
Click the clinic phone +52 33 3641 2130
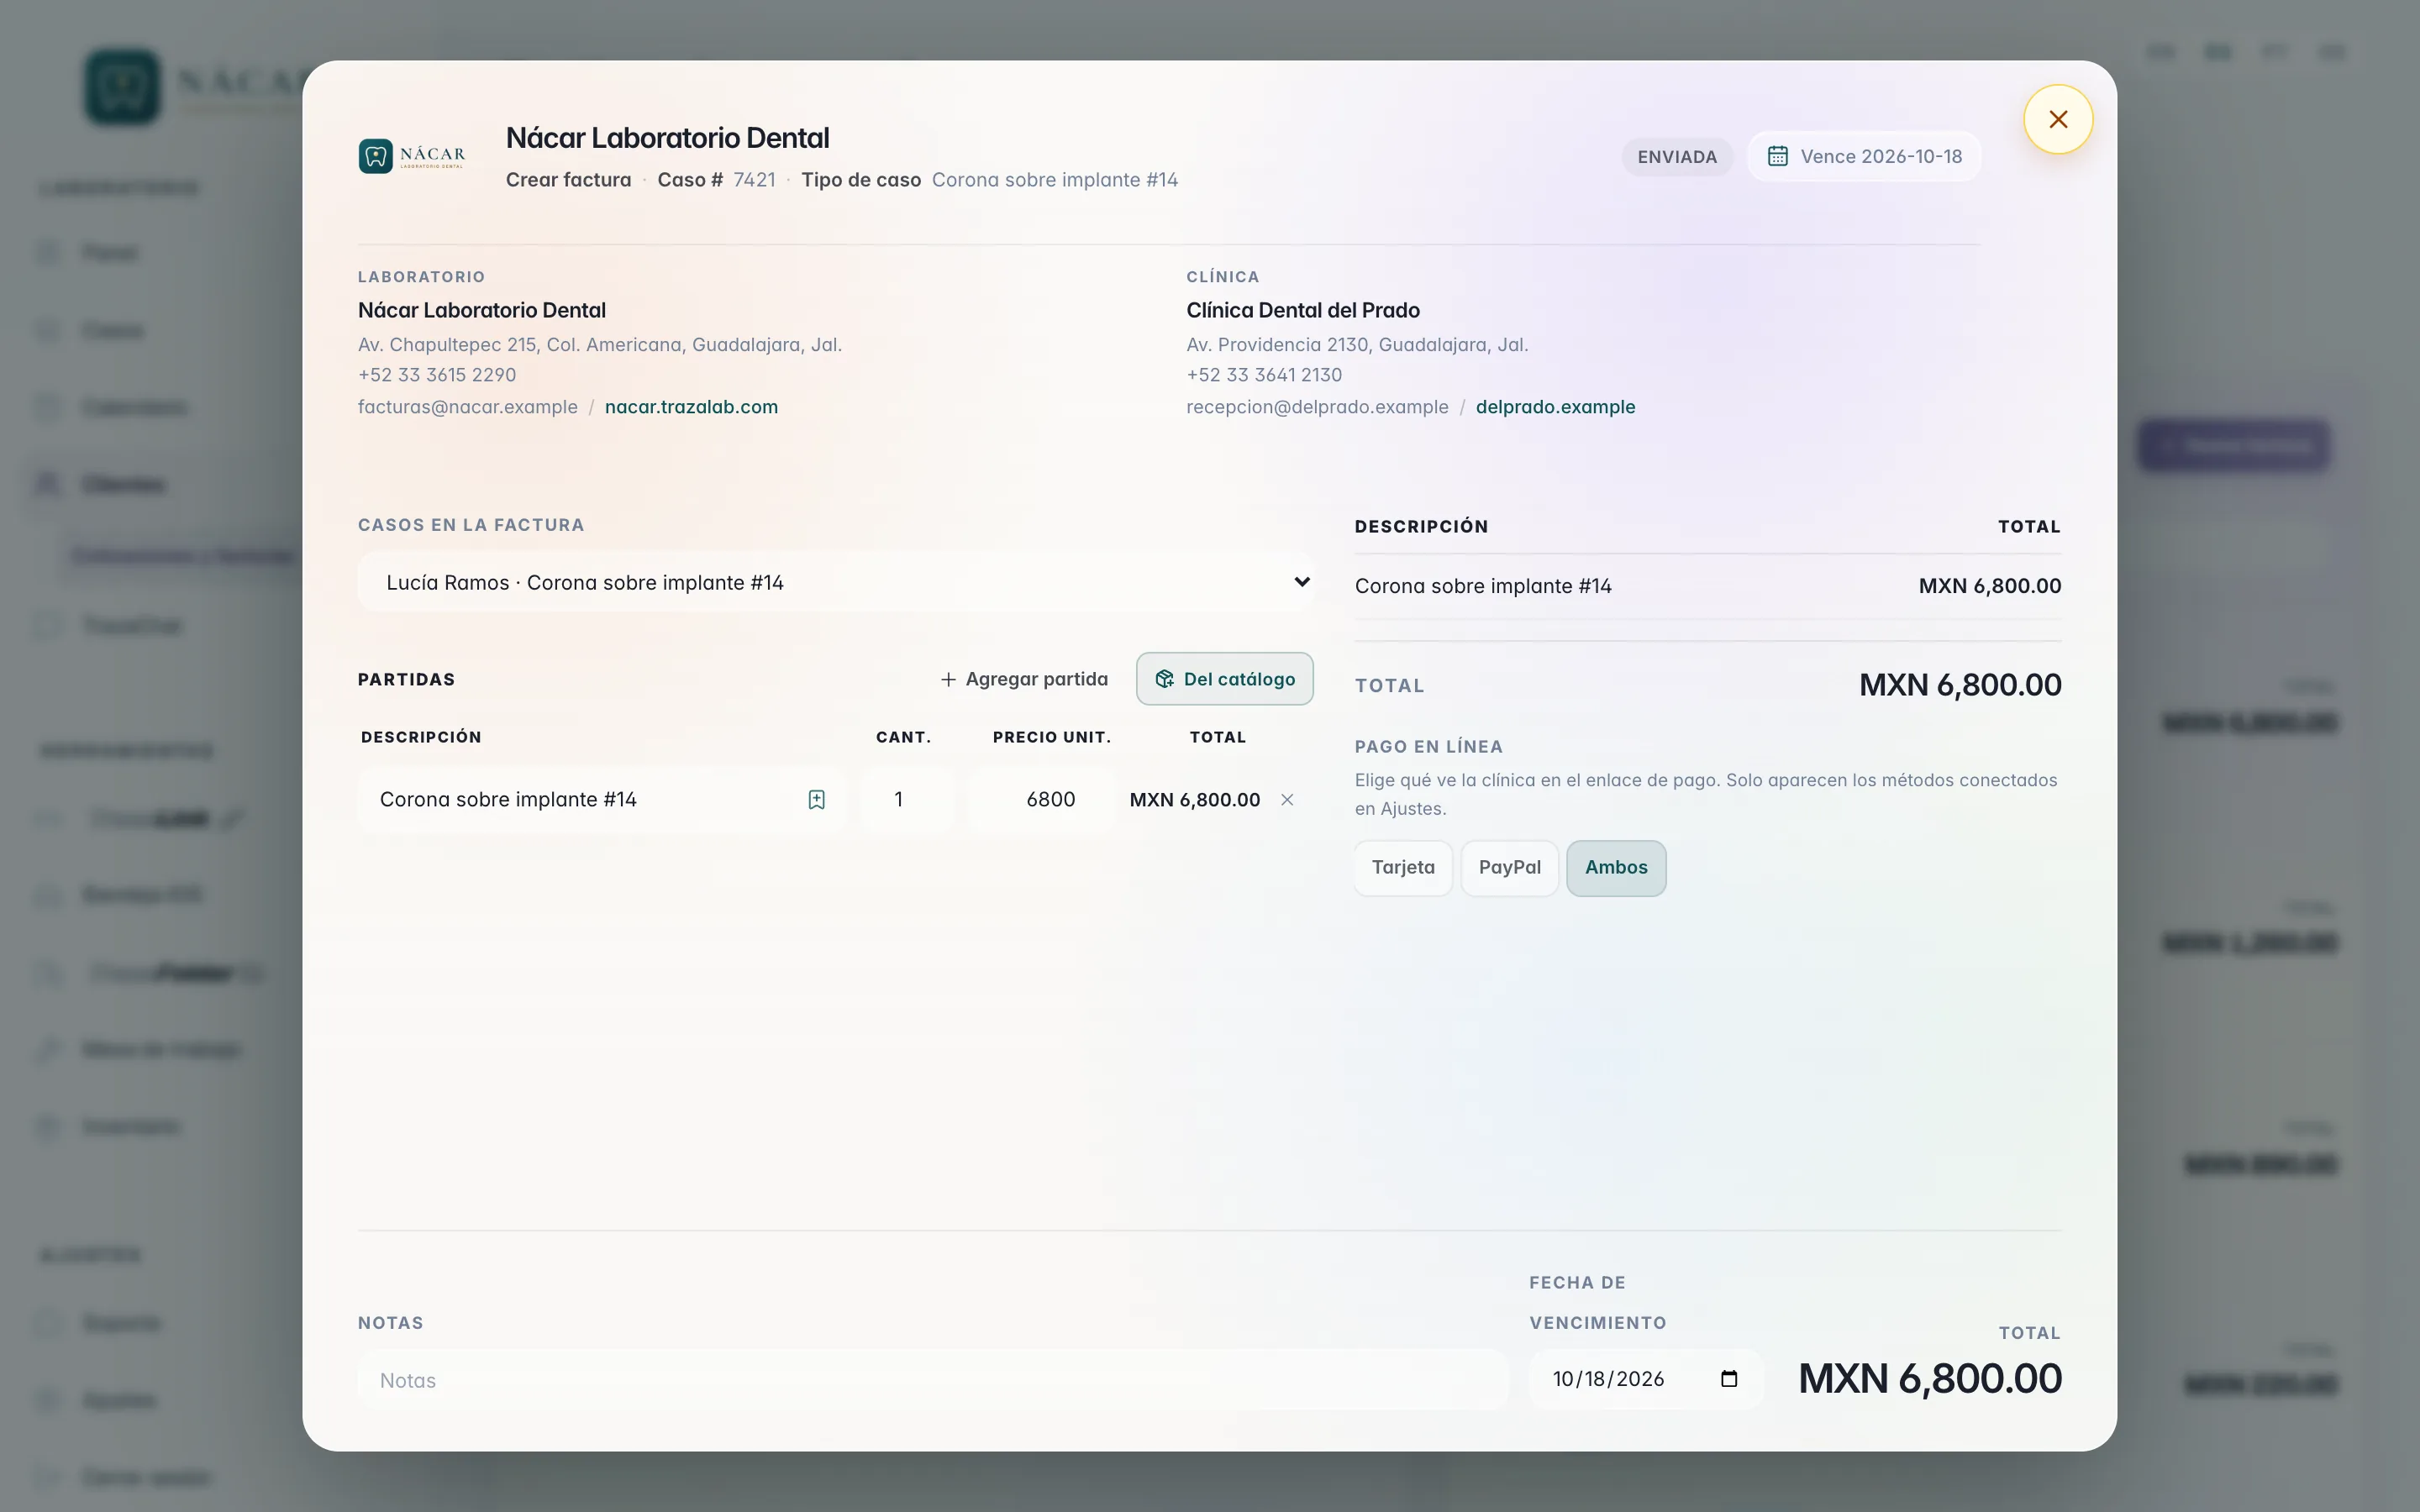tap(1264, 375)
